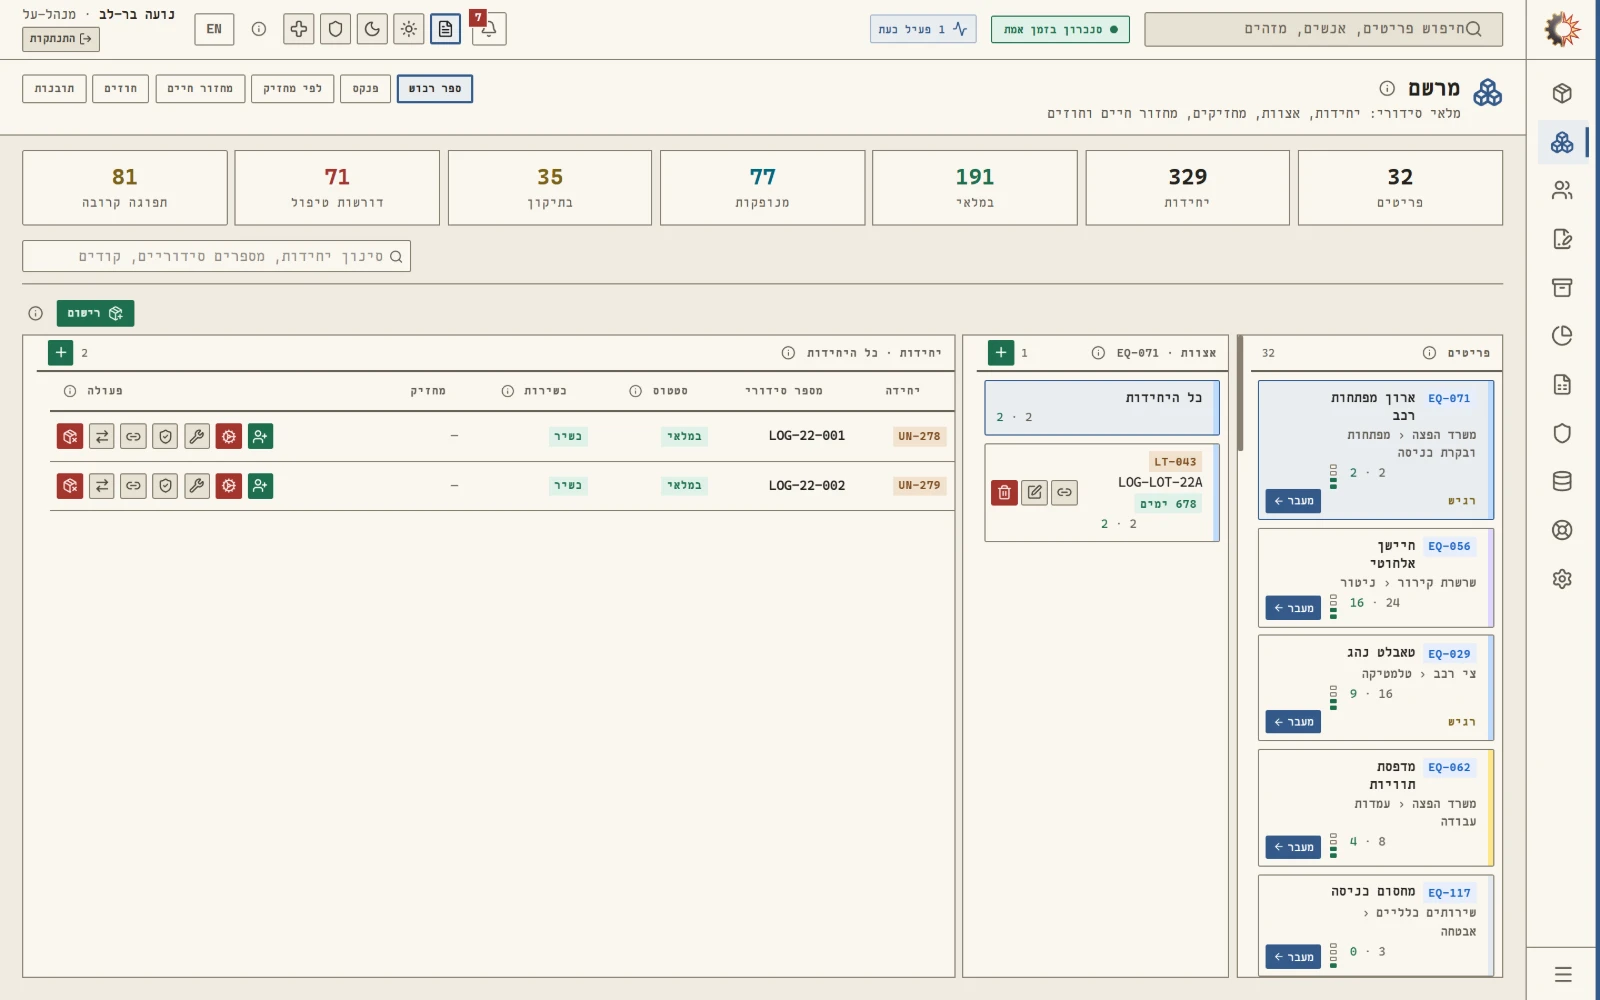Toggle the paper document theme button
1600x1000 pixels.
coord(446,29)
